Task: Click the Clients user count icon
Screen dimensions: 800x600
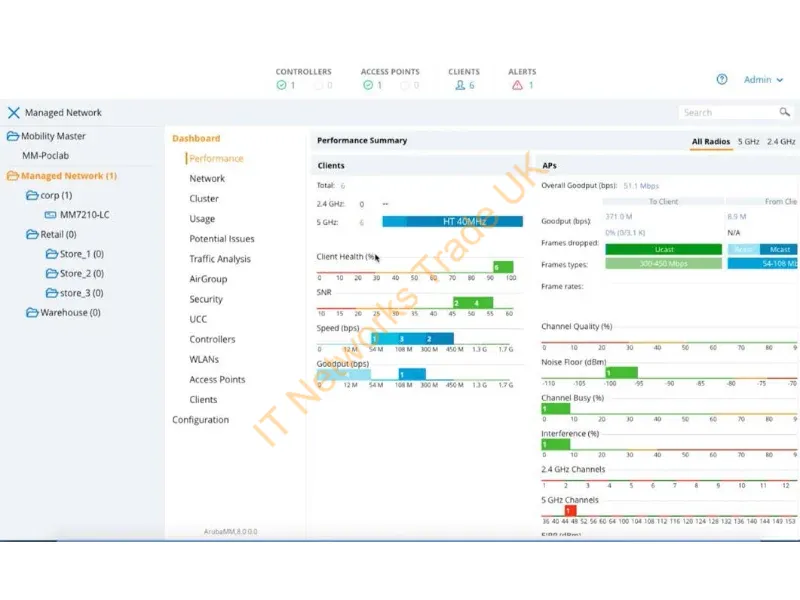Action: tap(460, 85)
